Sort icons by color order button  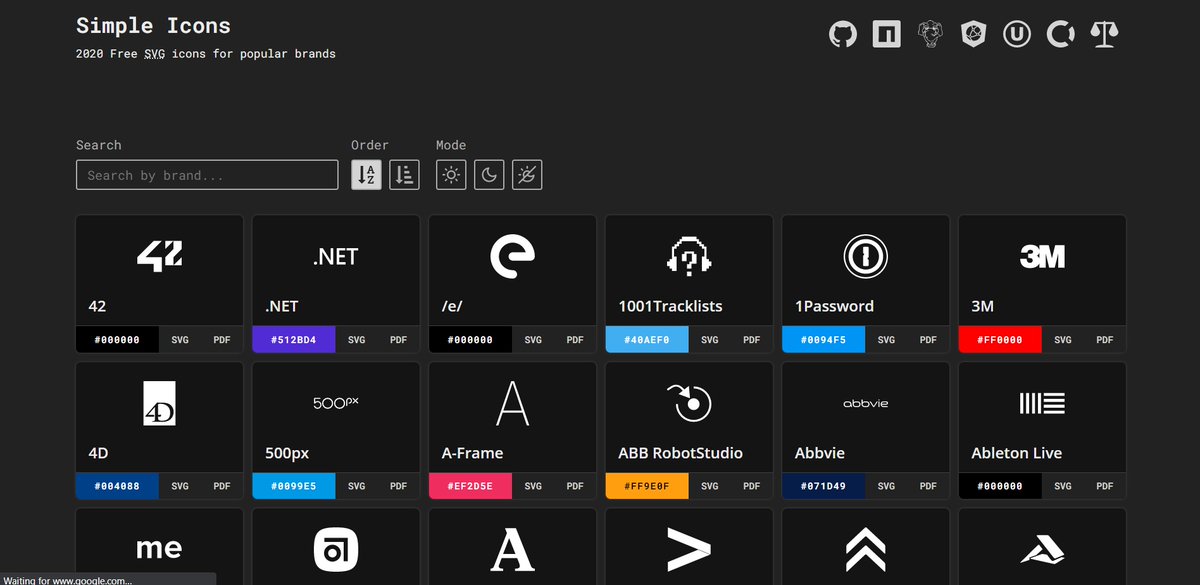pos(404,174)
